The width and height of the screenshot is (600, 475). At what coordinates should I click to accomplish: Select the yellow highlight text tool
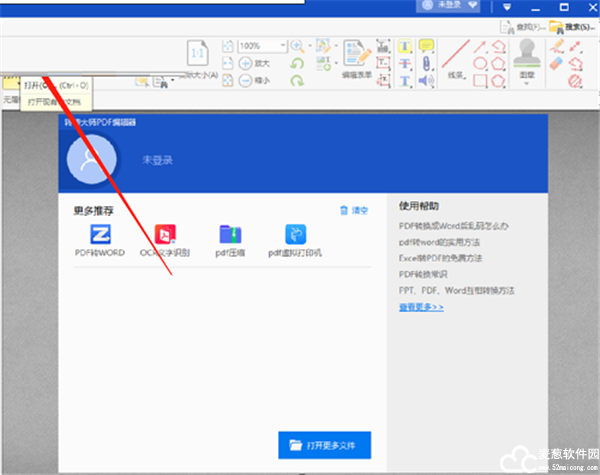tap(405, 46)
